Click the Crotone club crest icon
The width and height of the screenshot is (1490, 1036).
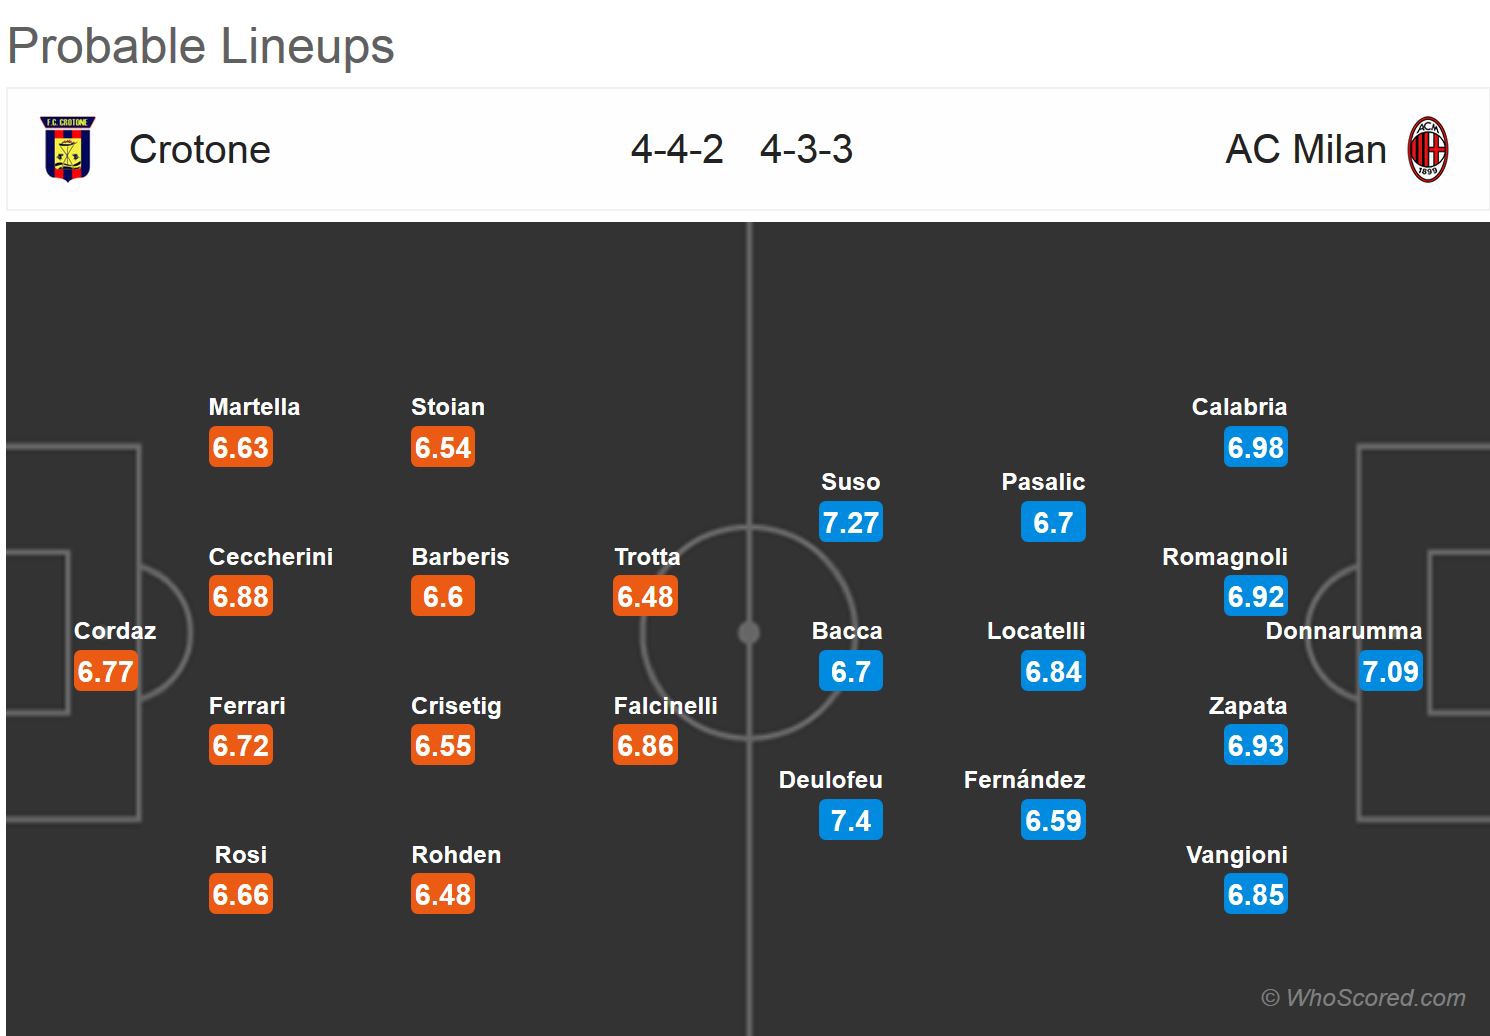coord(67,149)
